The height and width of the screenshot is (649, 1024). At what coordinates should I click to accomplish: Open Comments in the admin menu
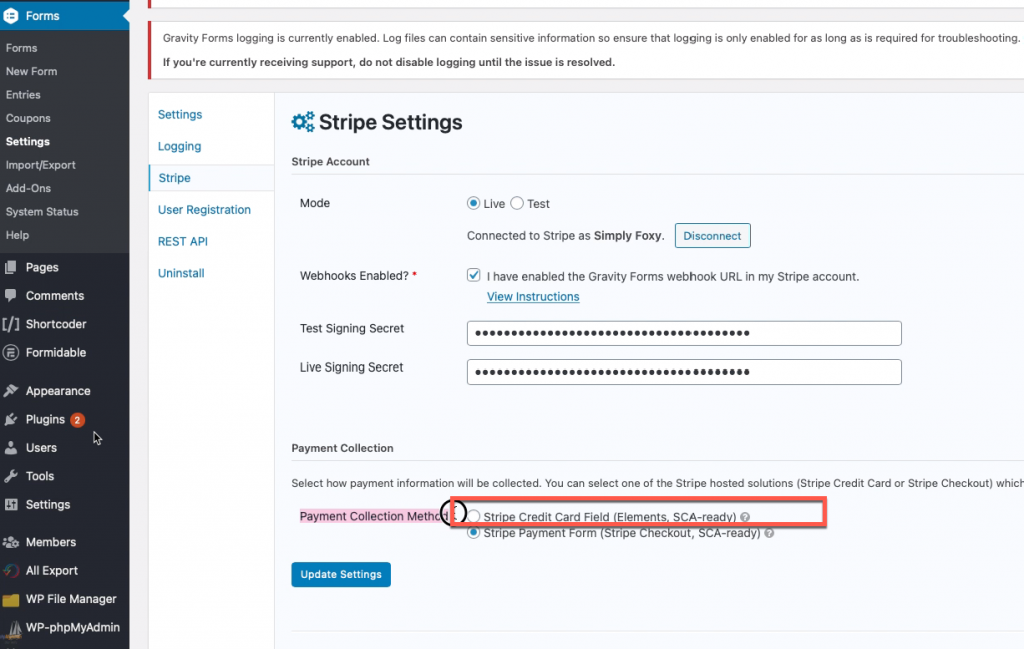55,296
